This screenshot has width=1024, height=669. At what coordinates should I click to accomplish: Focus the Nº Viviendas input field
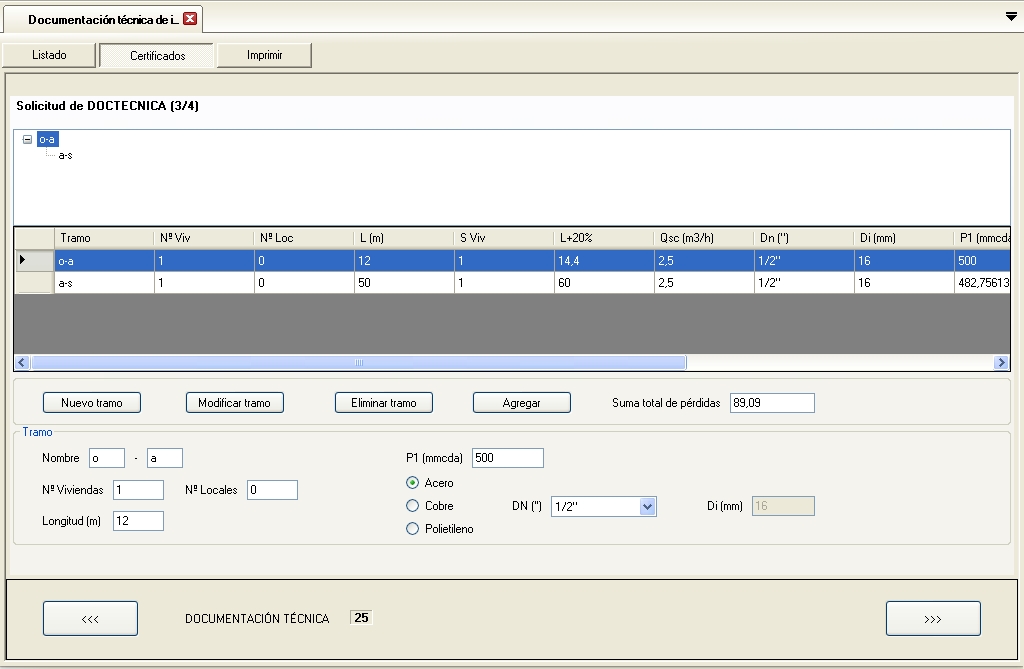[x=138, y=490]
